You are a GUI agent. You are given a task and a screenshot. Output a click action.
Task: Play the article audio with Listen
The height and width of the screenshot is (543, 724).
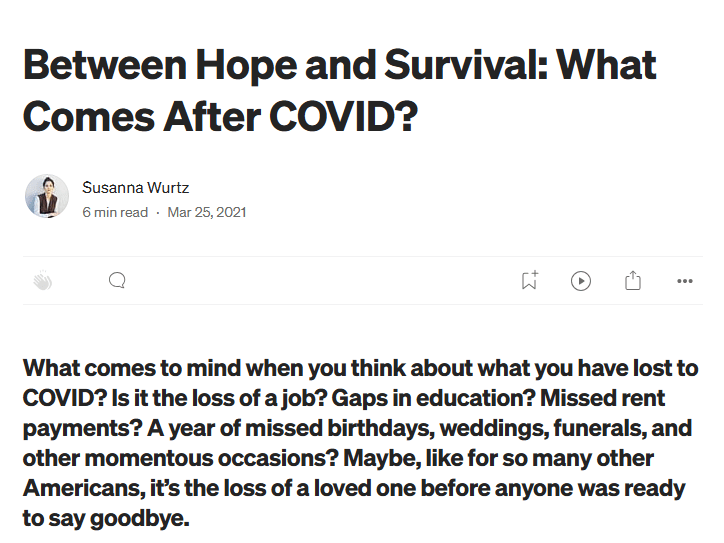coord(581,281)
